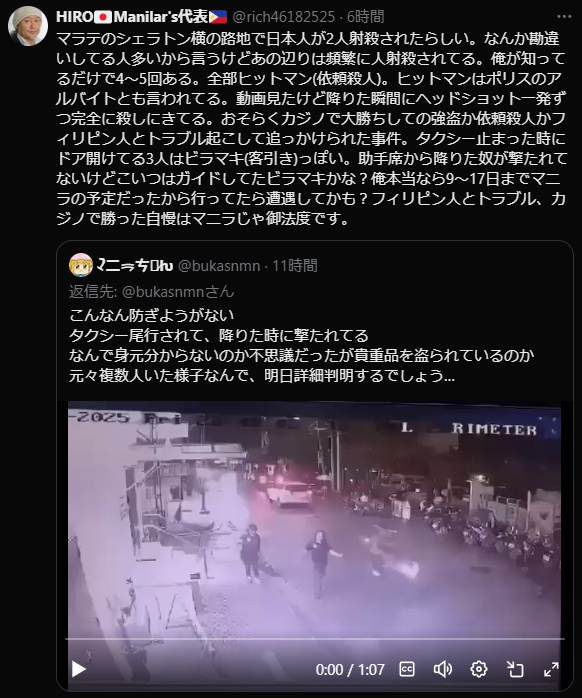Screen dimensions: 582x698
Task: Click the 6時間 timestamp of the tweet
Action: click(365, 17)
